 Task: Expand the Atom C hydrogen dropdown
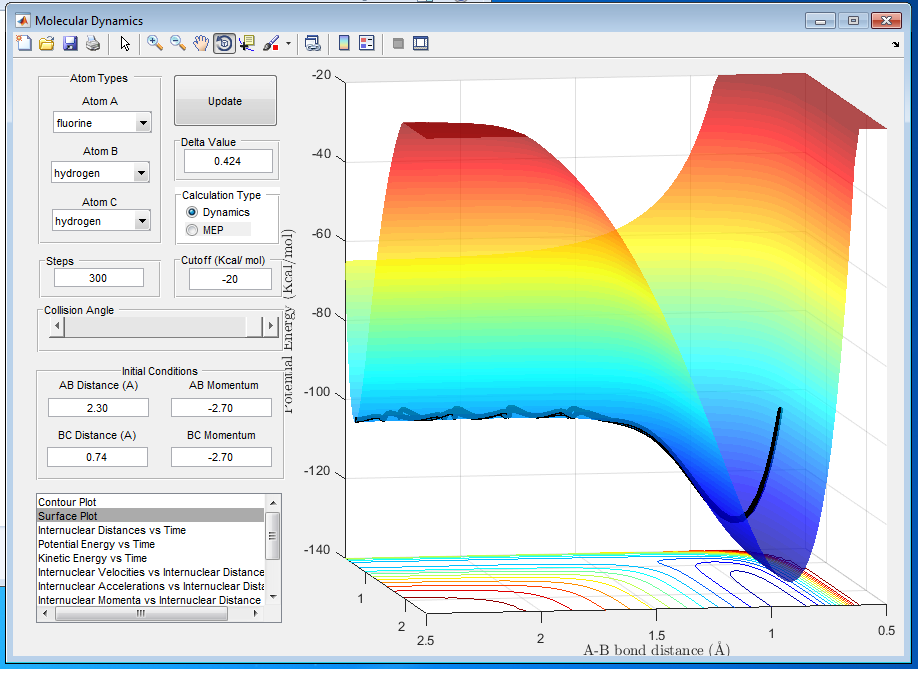coord(101,221)
